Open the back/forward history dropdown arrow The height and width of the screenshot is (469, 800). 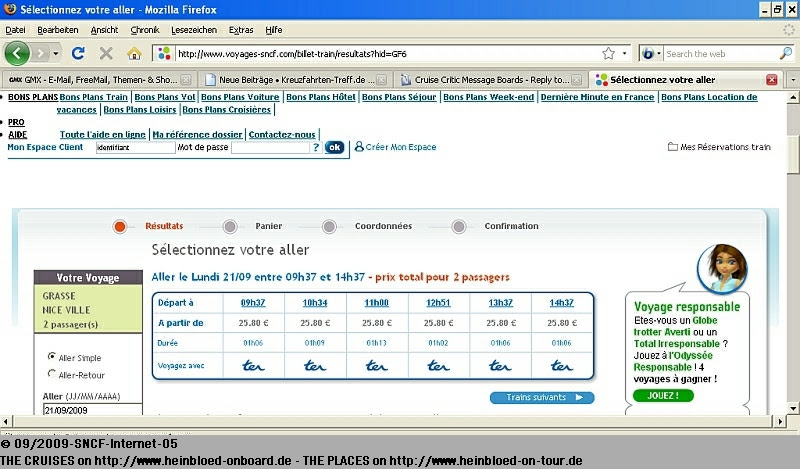[x=56, y=53]
